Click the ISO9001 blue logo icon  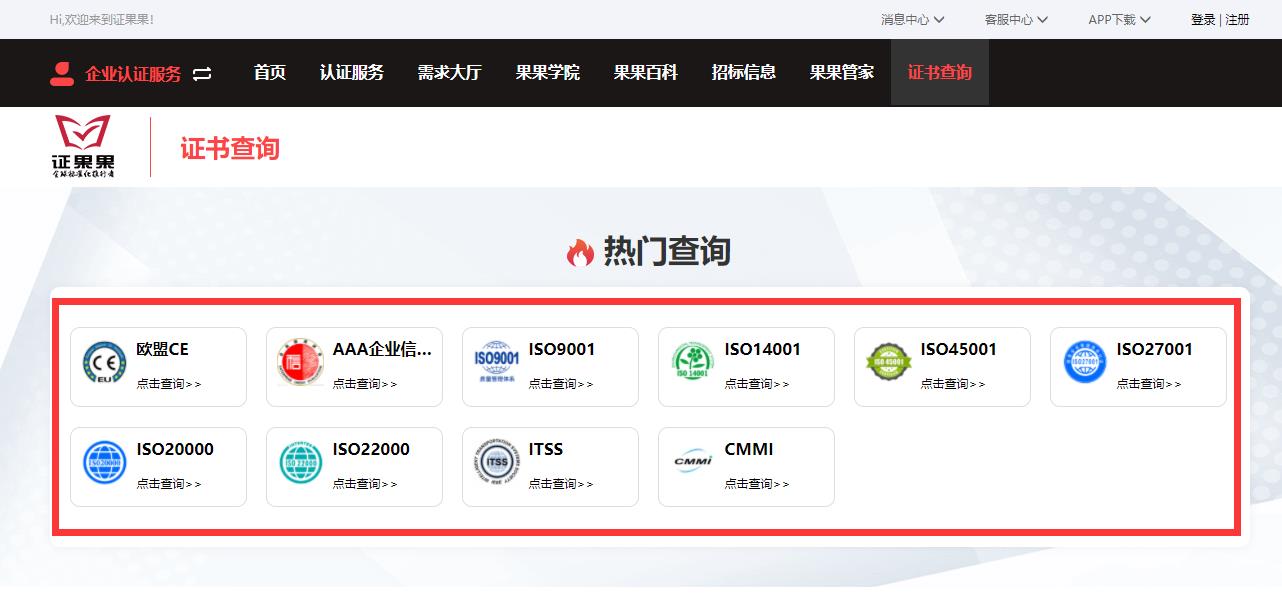tap(496, 363)
